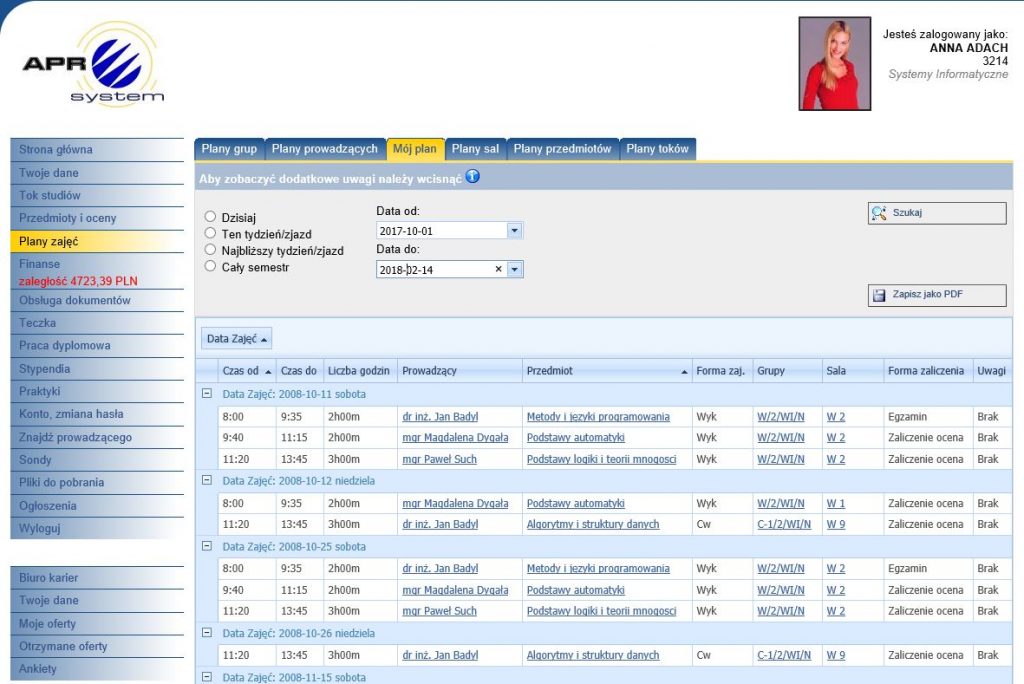Sort by the Prowadzący column header
The width and height of the screenshot is (1024, 684).
[x=460, y=370]
